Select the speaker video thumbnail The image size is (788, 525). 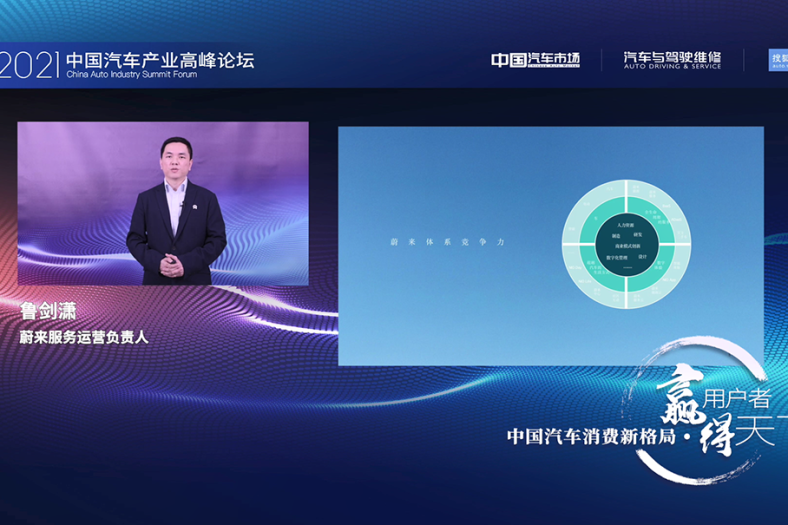[163, 203]
